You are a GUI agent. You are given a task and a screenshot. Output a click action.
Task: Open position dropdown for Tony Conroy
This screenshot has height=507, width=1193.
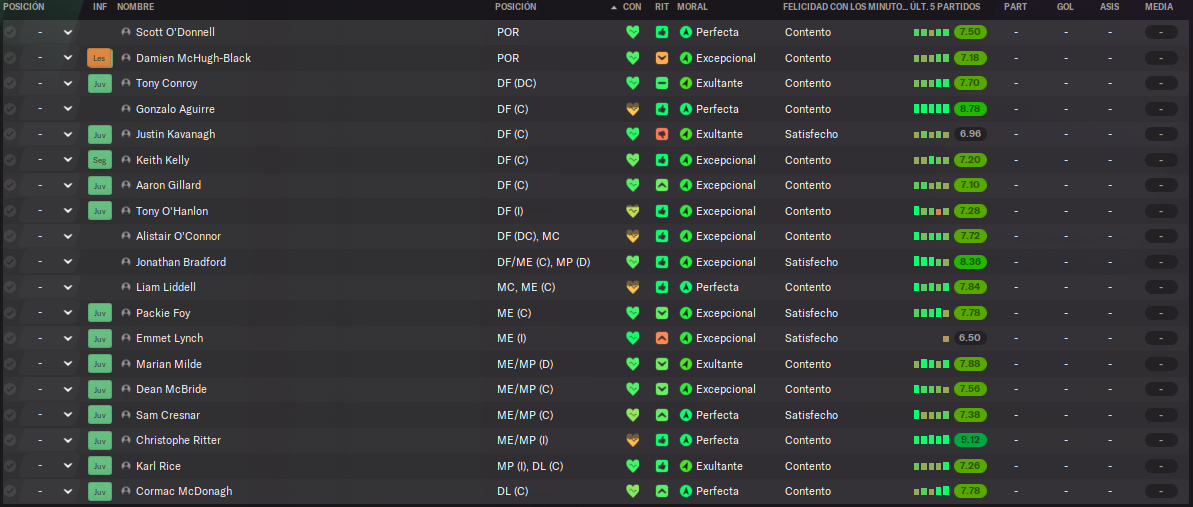pos(68,83)
